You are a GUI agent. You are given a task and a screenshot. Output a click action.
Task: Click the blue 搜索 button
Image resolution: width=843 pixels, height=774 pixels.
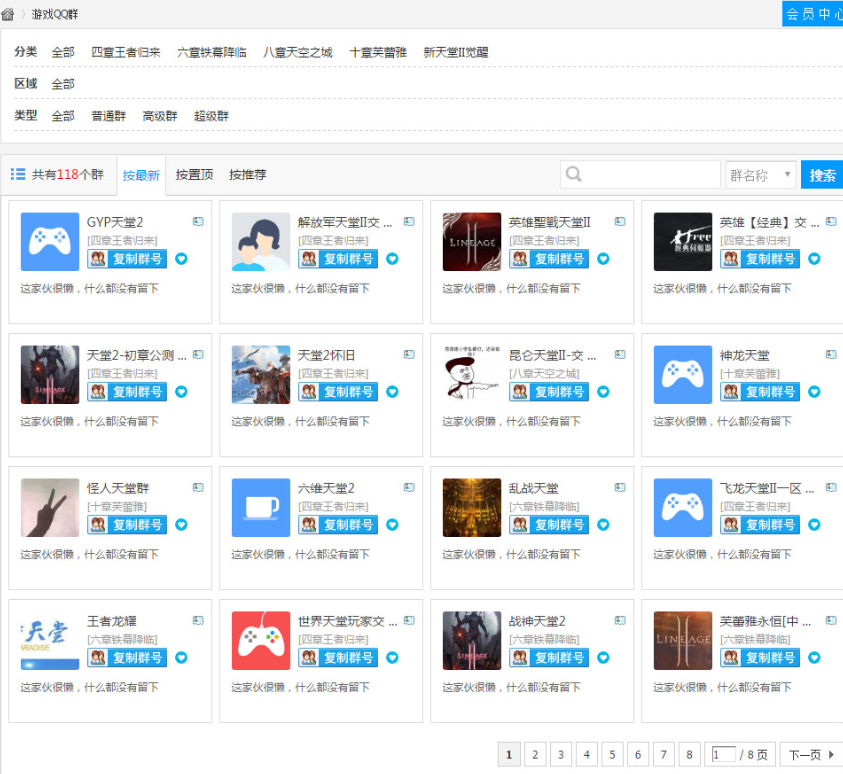point(822,175)
